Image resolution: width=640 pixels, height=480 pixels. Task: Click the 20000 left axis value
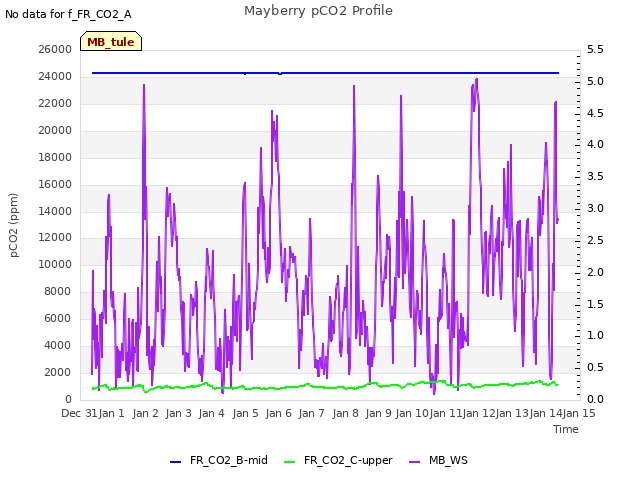pyautogui.click(x=55, y=130)
